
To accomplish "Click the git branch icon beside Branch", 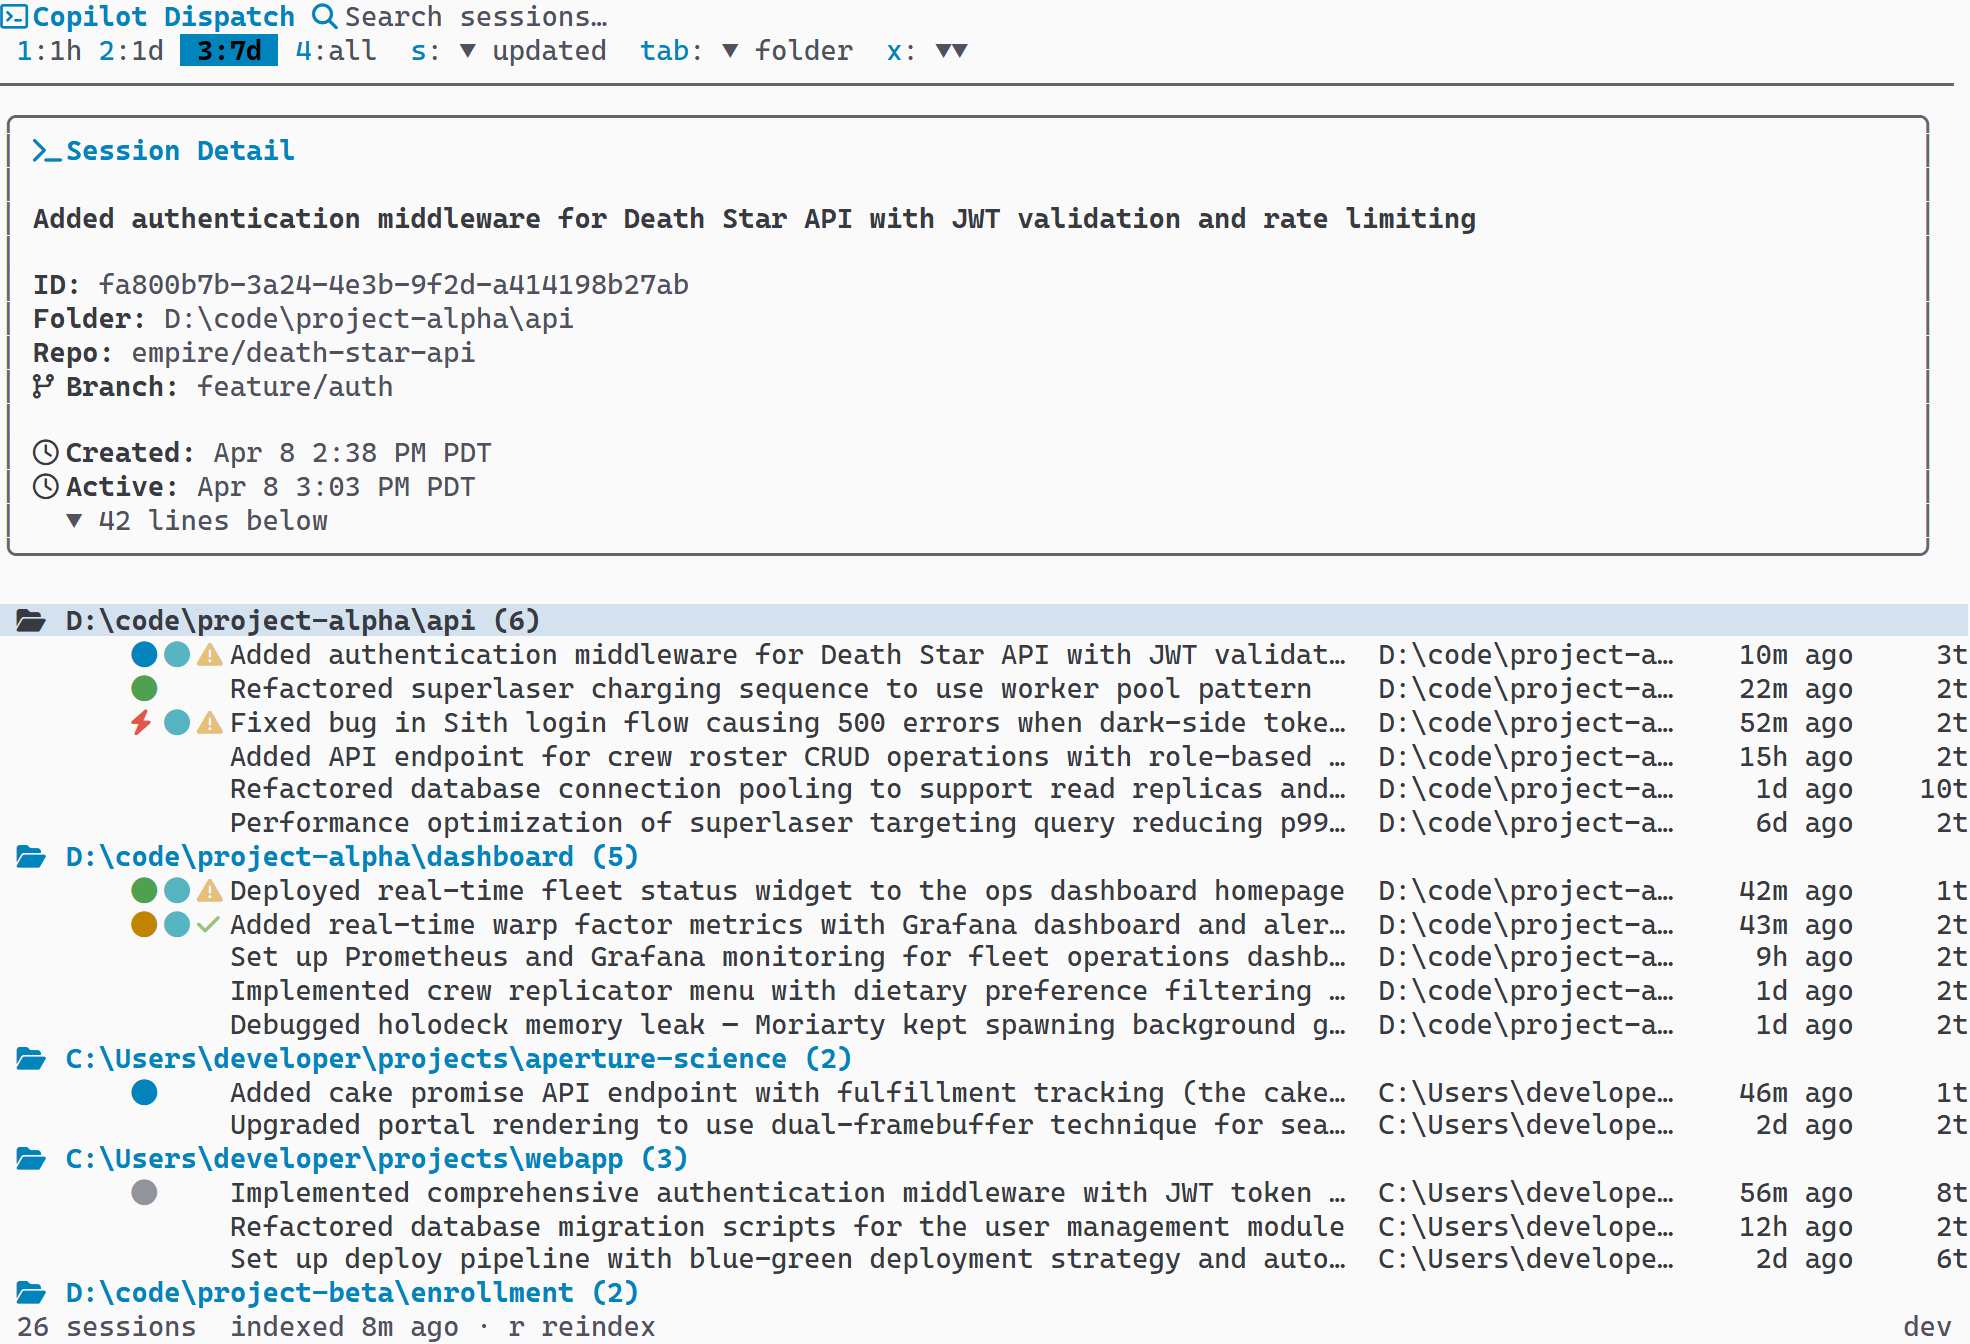I will pos(42,387).
